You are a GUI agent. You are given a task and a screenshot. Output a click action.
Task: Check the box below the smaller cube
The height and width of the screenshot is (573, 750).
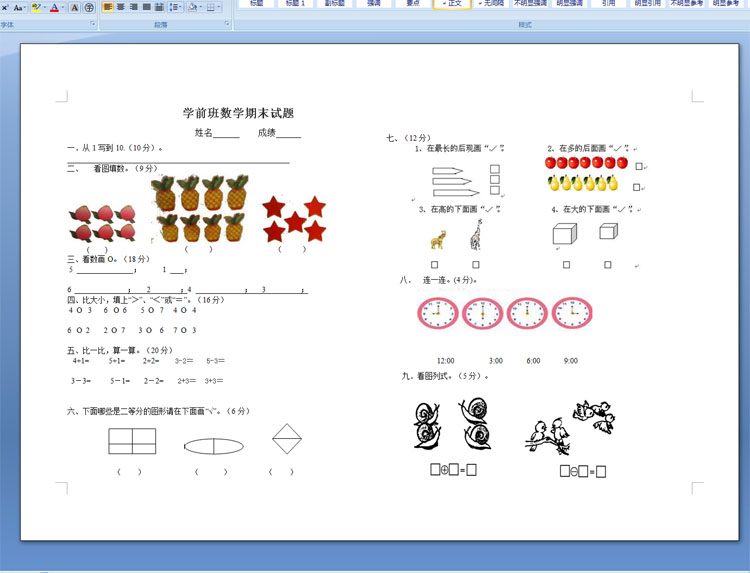pos(607,264)
